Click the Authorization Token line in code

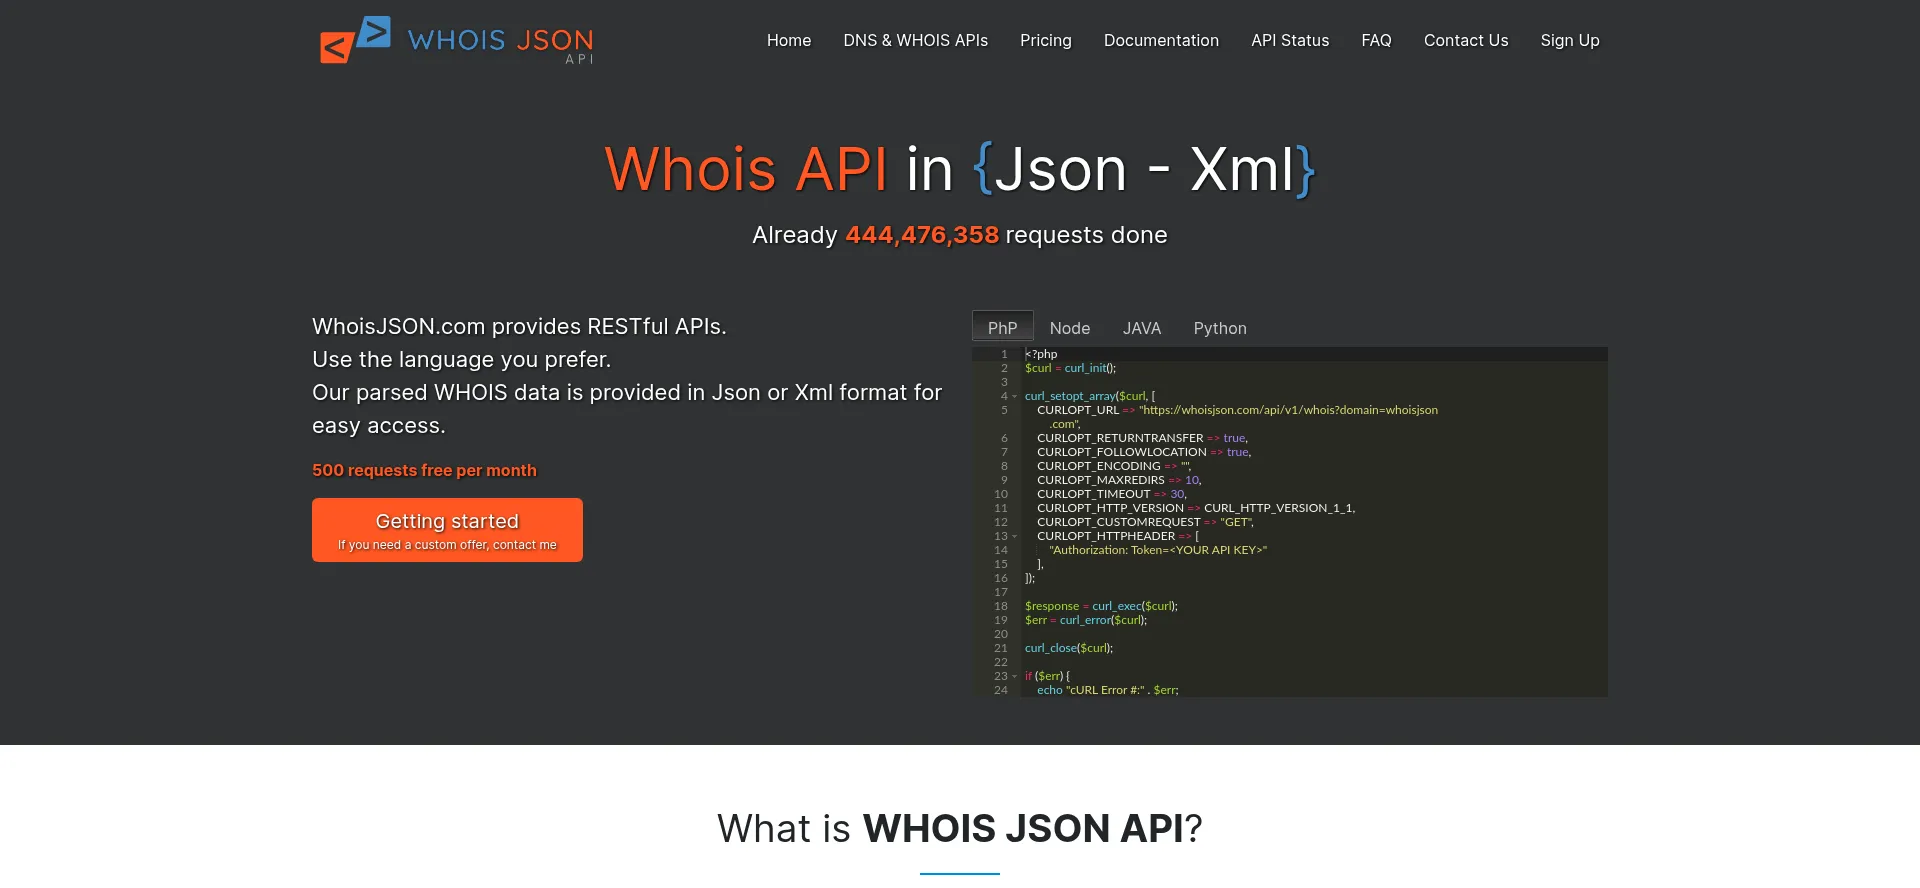pyautogui.click(x=1158, y=550)
